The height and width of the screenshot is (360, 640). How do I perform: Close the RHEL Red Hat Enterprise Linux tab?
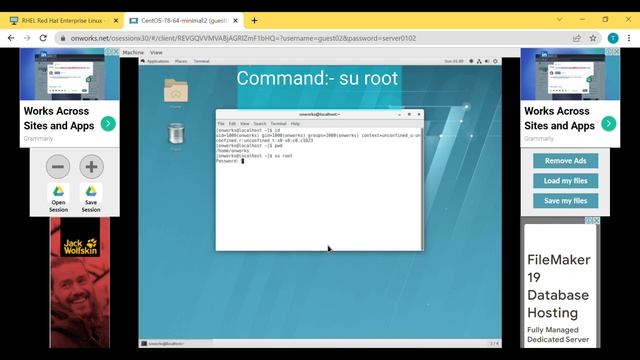click(116, 20)
